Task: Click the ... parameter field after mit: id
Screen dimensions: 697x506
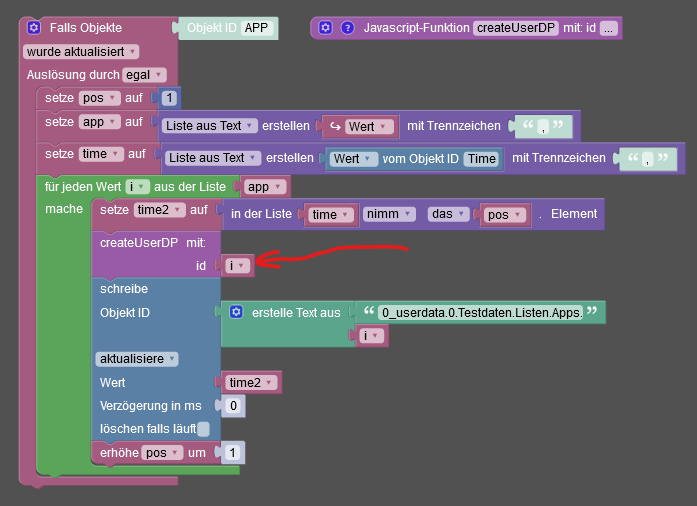Action: (x=609, y=28)
